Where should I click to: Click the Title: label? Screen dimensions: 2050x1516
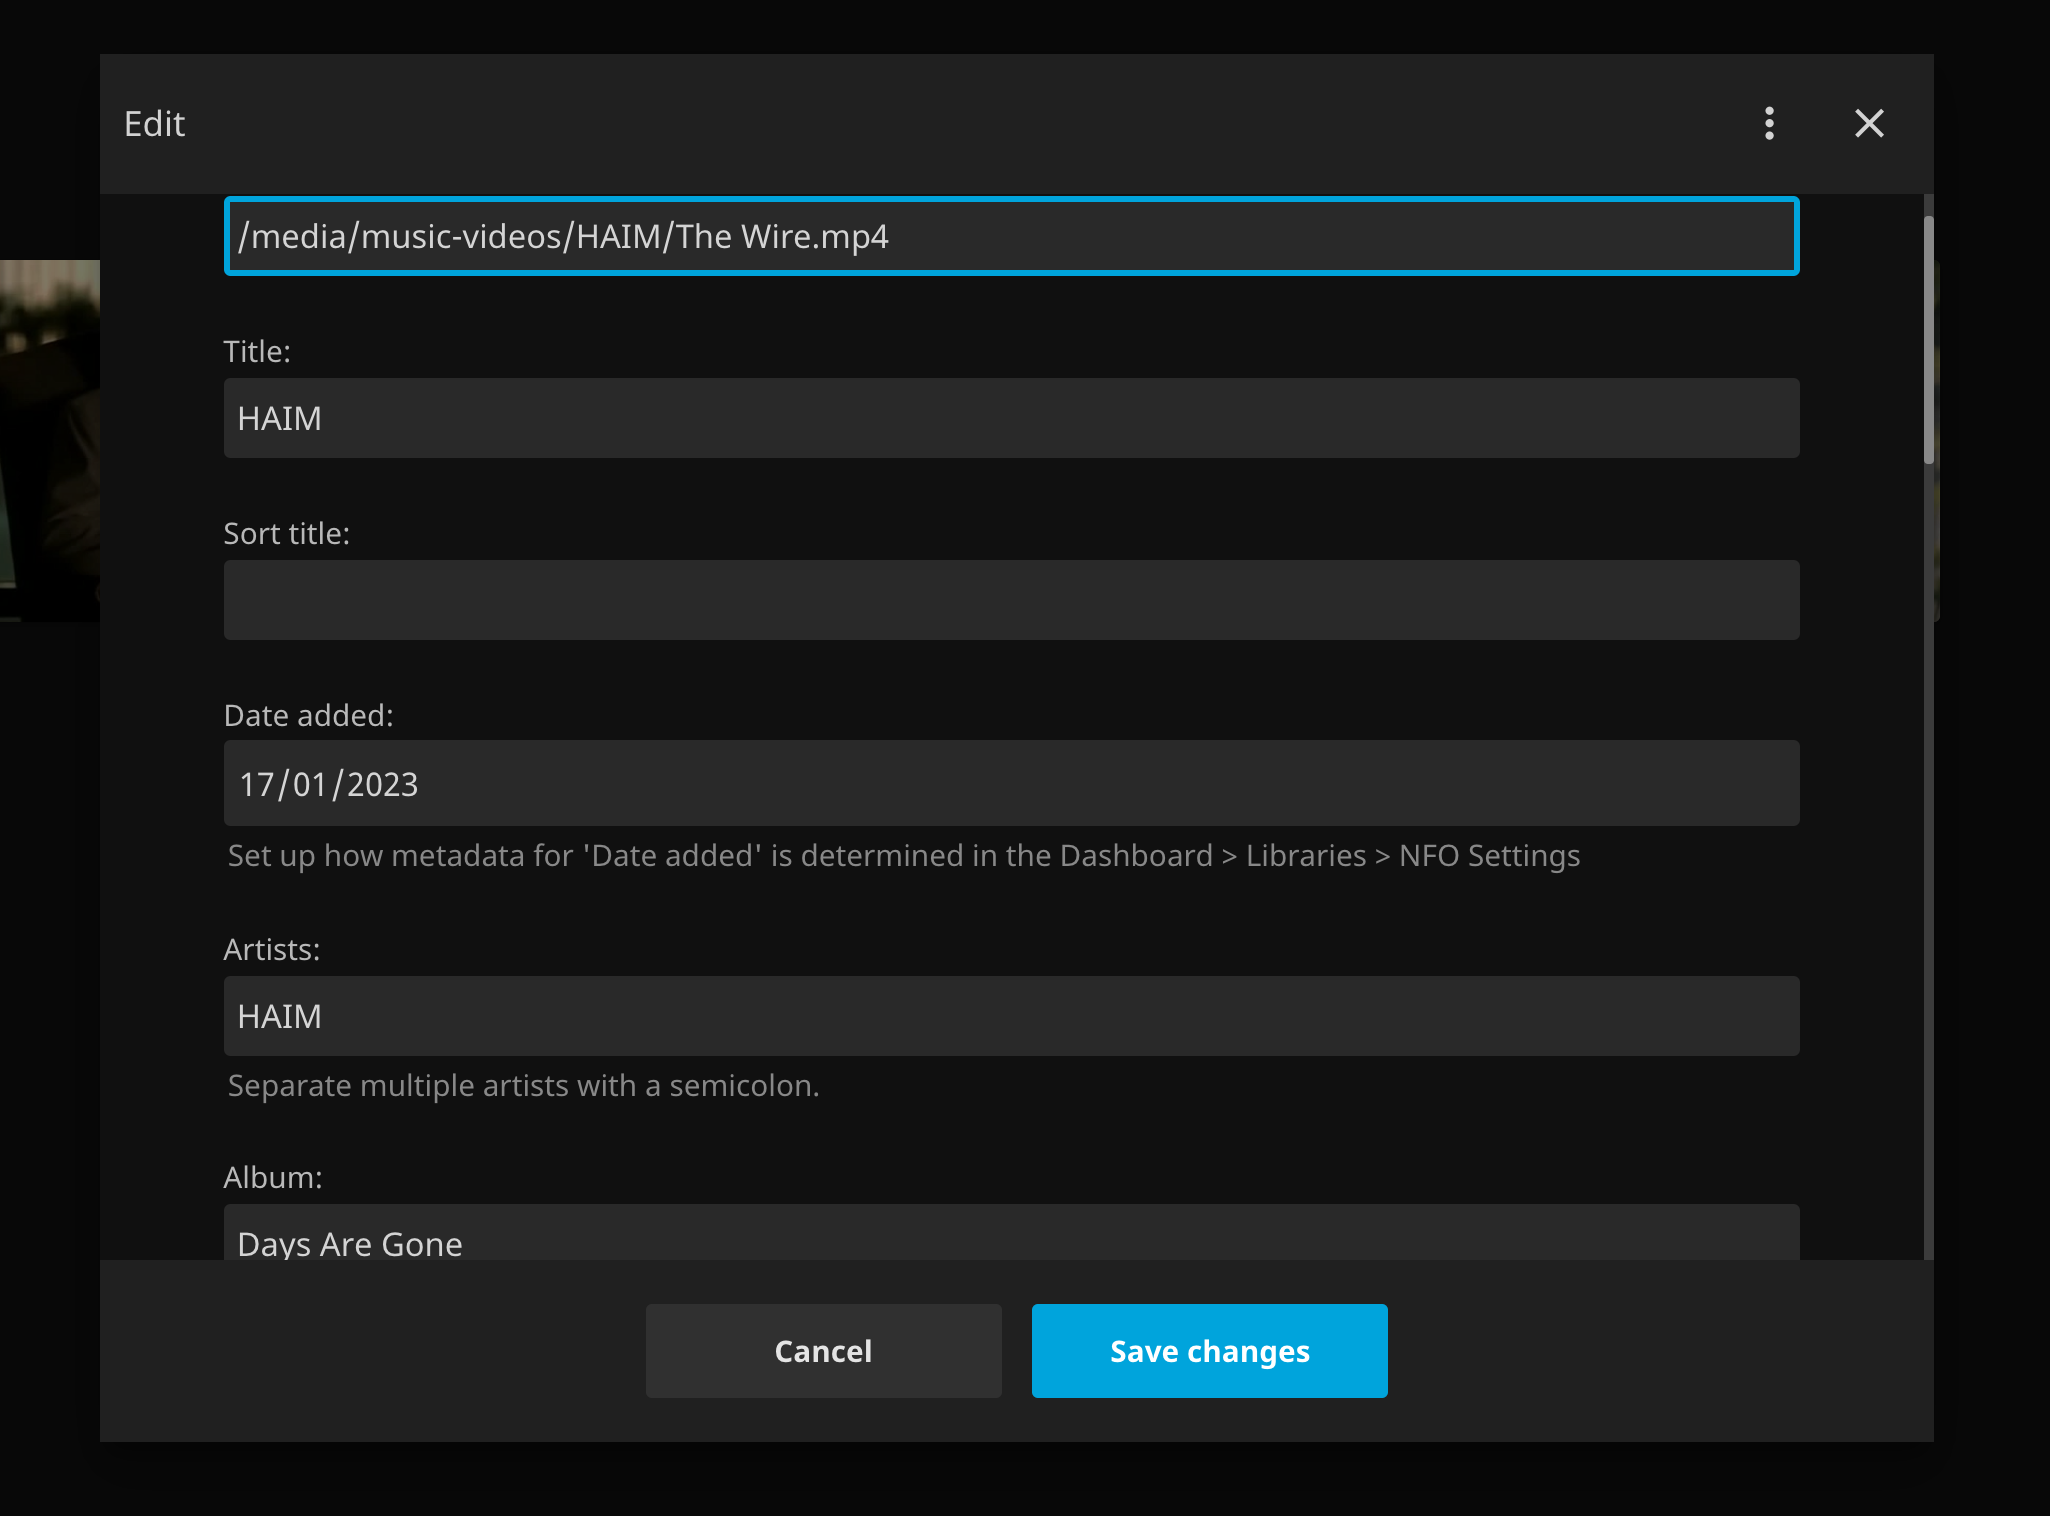click(x=257, y=352)
